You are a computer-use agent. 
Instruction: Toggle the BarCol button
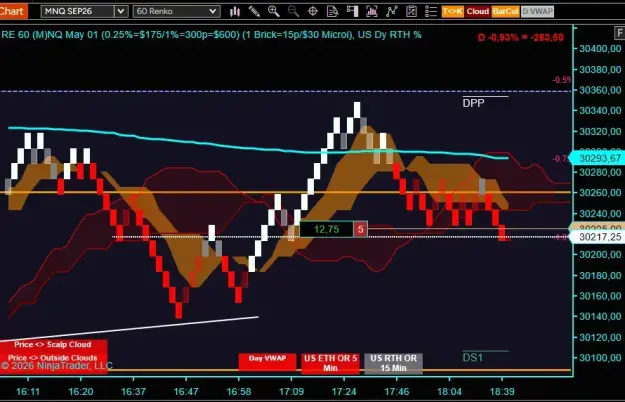(505, 12)
